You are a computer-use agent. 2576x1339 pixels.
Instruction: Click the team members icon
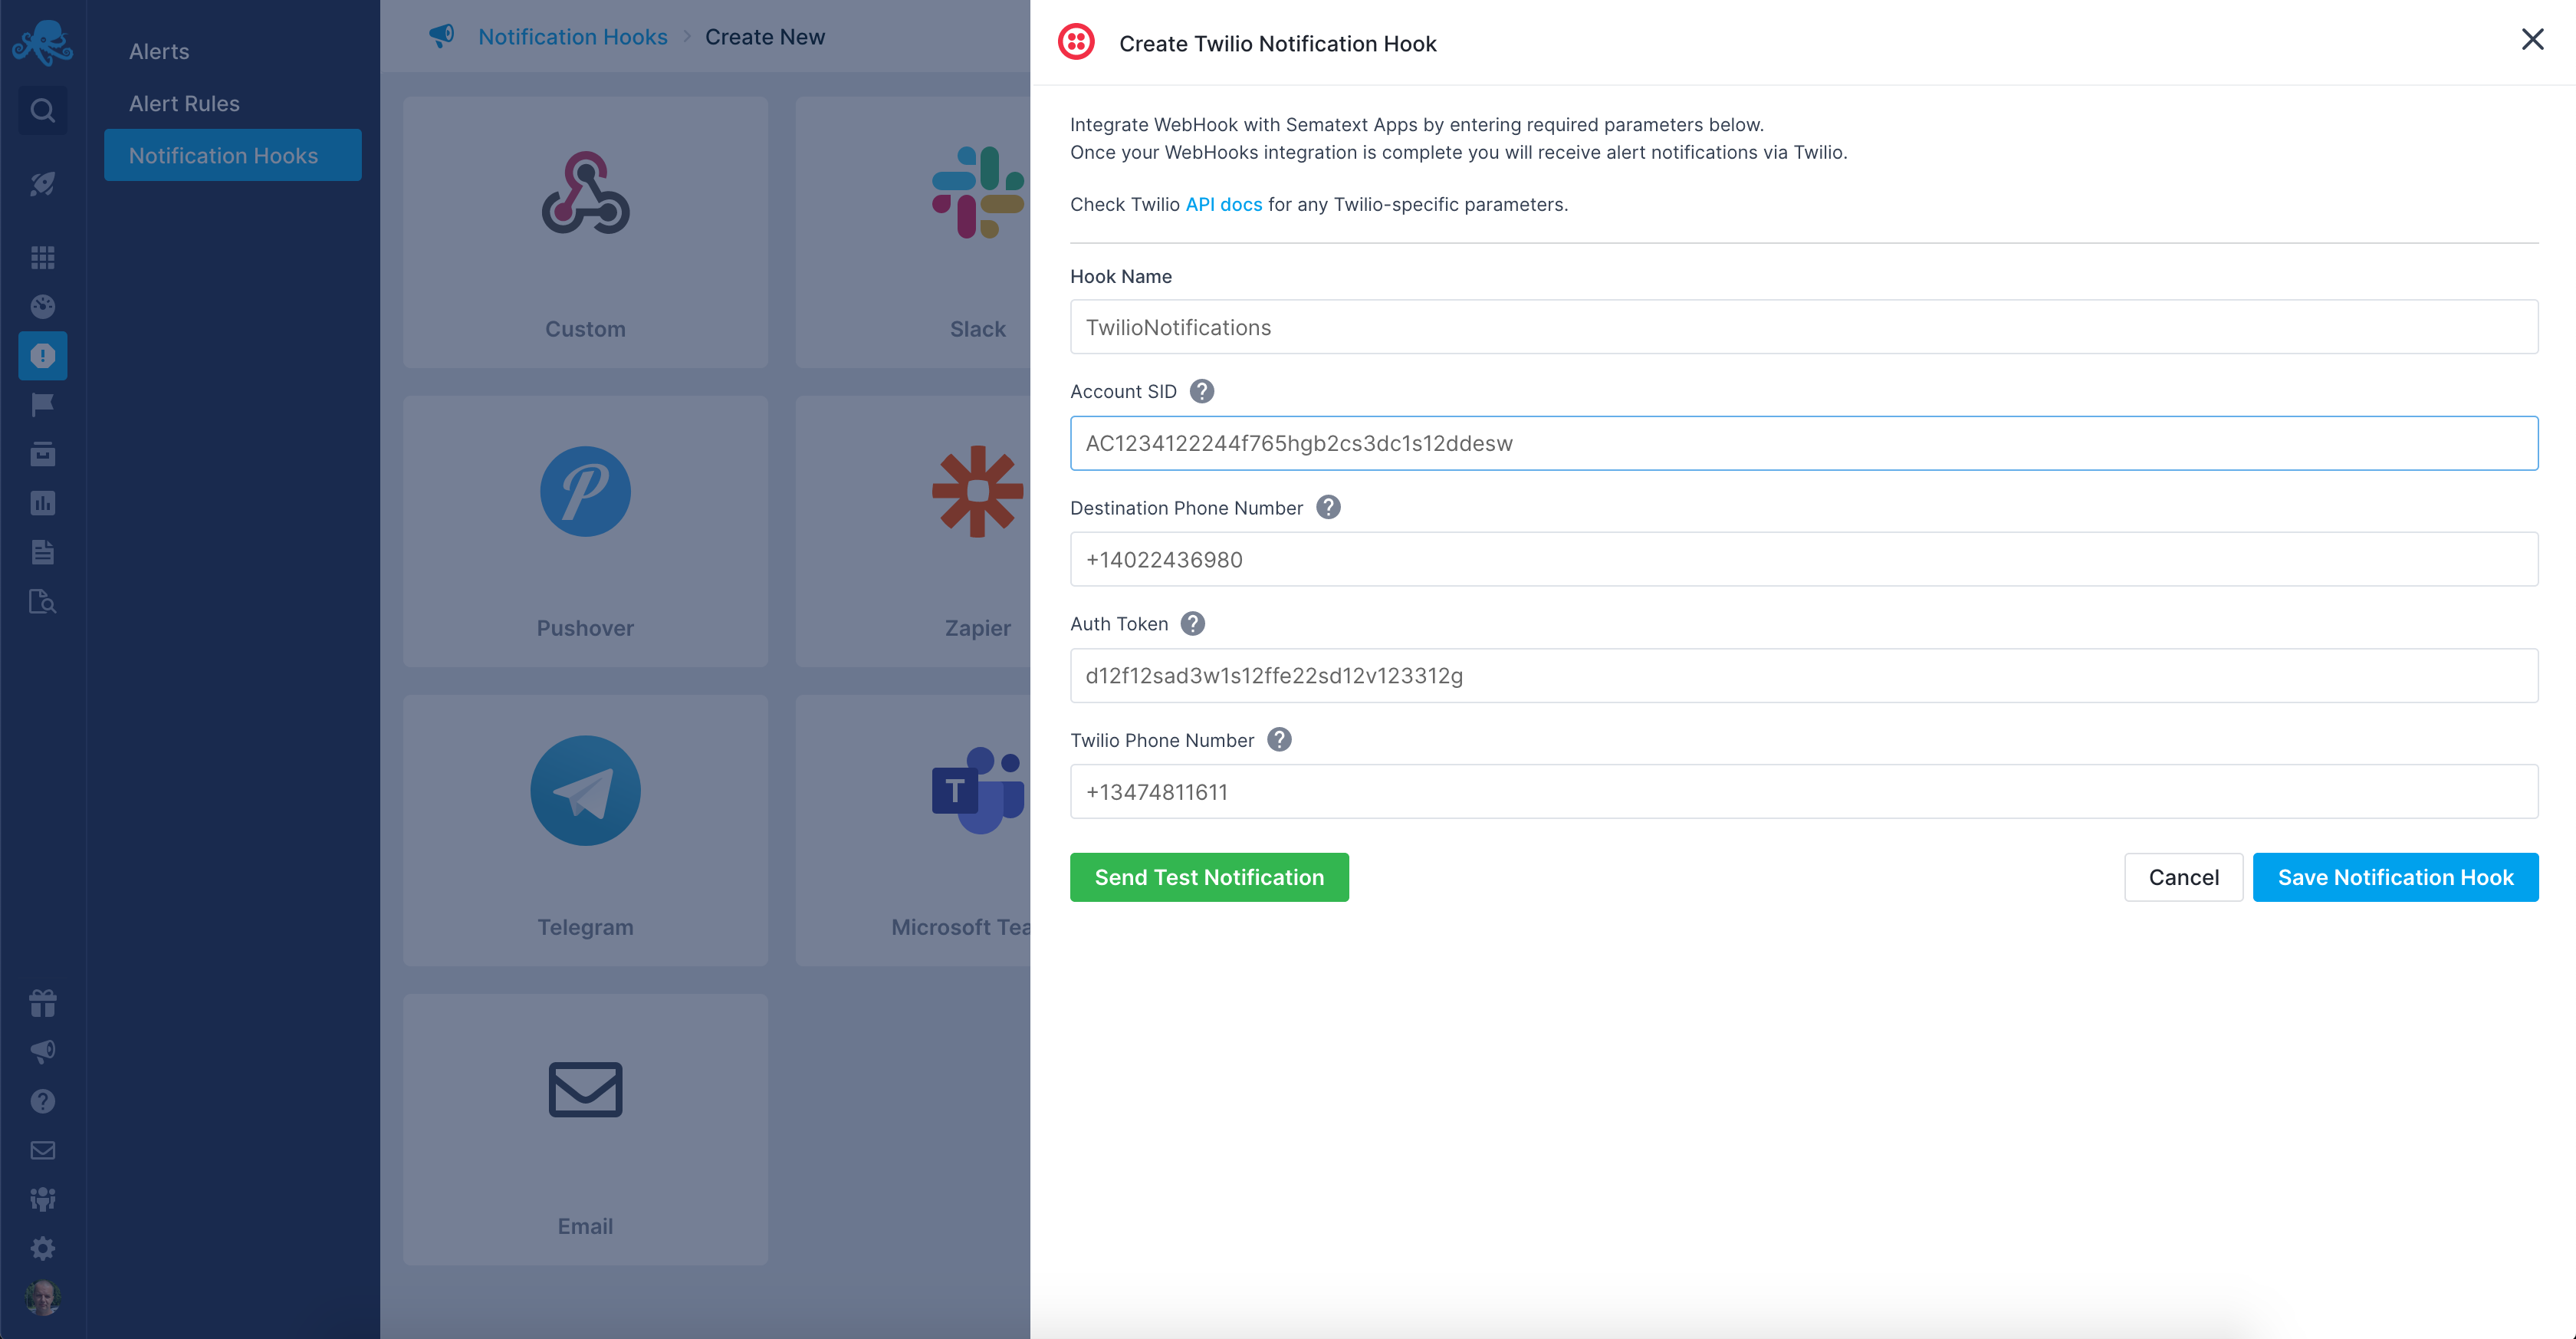[x=42, y=1199]
